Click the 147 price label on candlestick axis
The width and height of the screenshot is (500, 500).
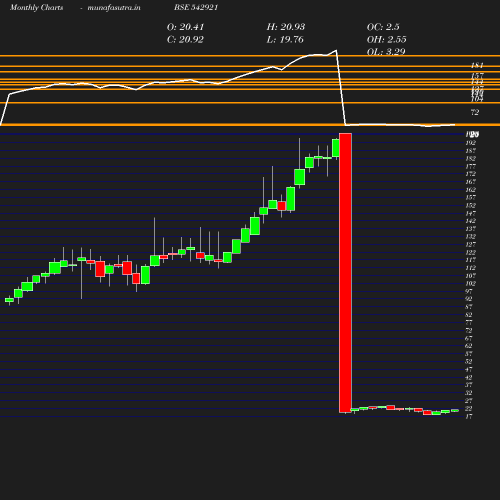click(x=471, y=213)
